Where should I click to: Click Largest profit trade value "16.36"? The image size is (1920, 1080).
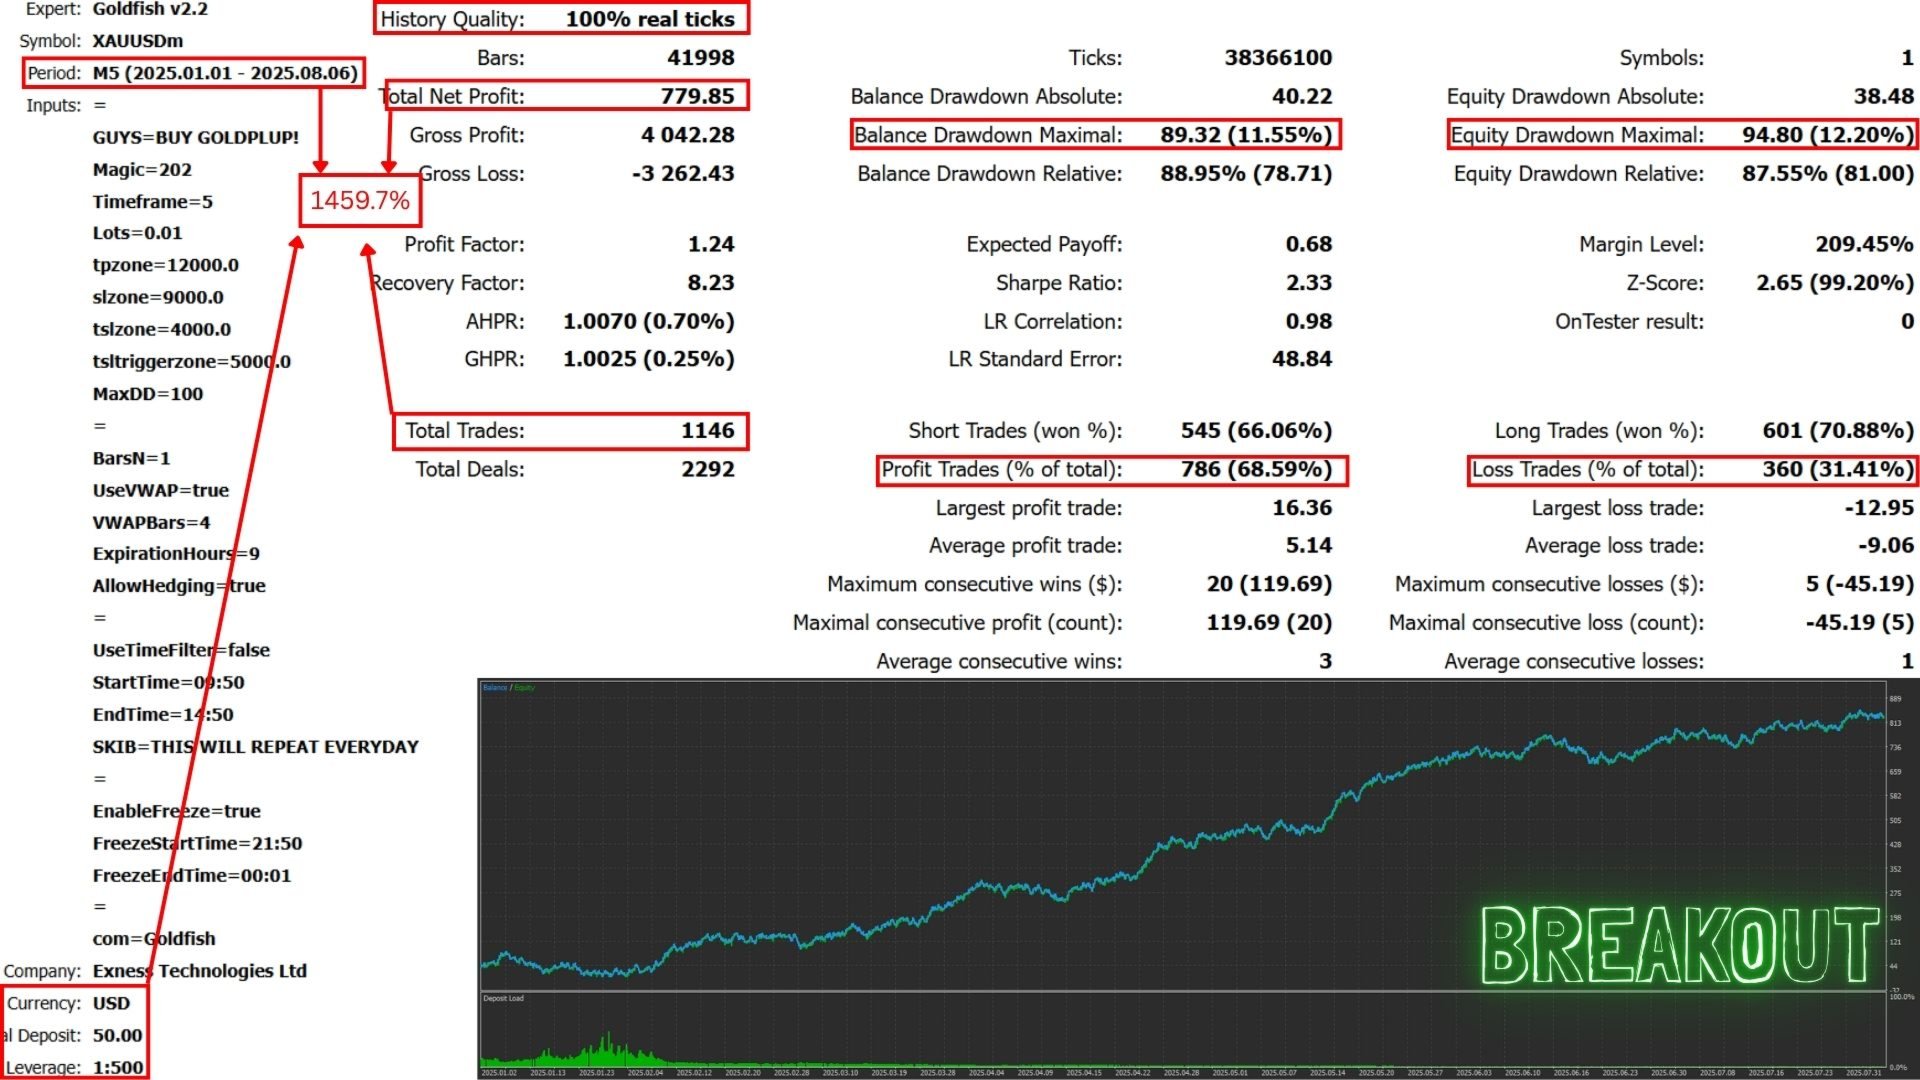[1302, 508]
